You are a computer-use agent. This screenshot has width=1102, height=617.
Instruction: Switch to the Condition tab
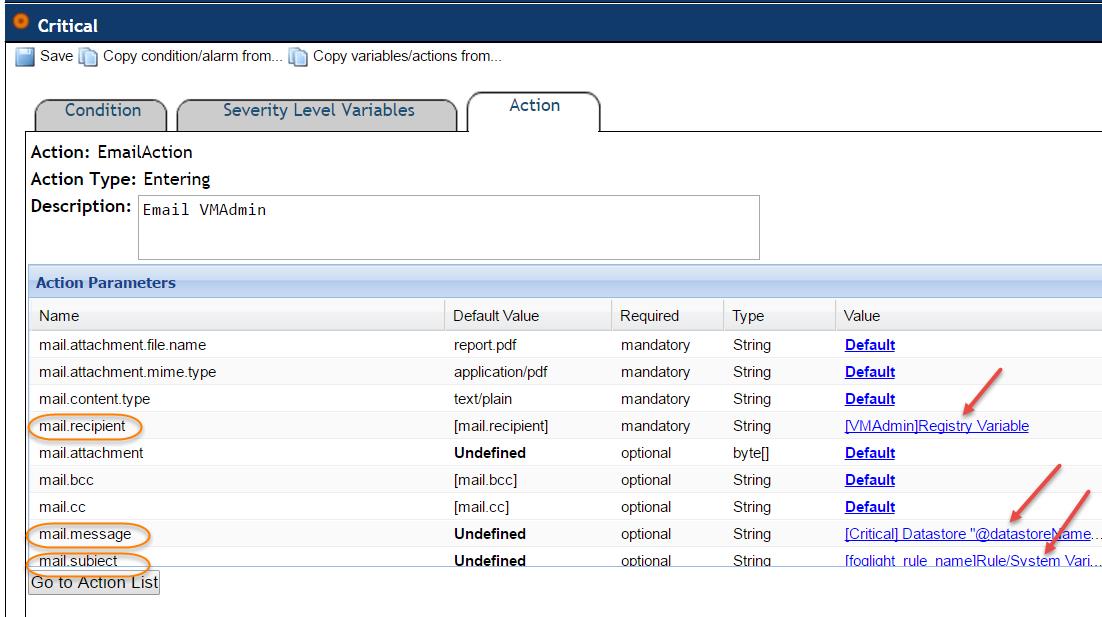(102, 111)
